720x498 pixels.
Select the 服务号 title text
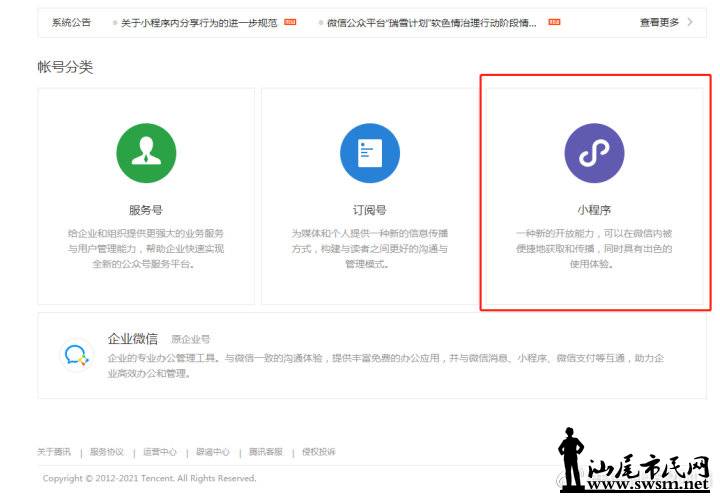pos(146,210)
